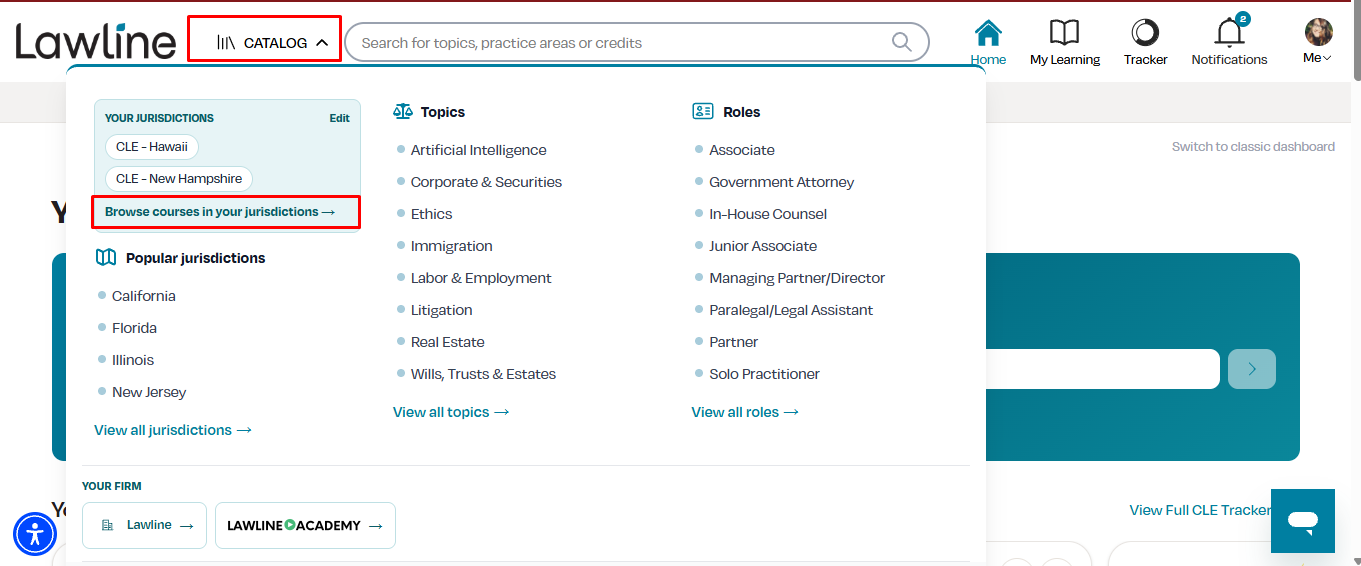Choose California under Popular jurisdictions
Image resolution: width=1361 pixels, height=566 pixels.
tap(143, 296)
